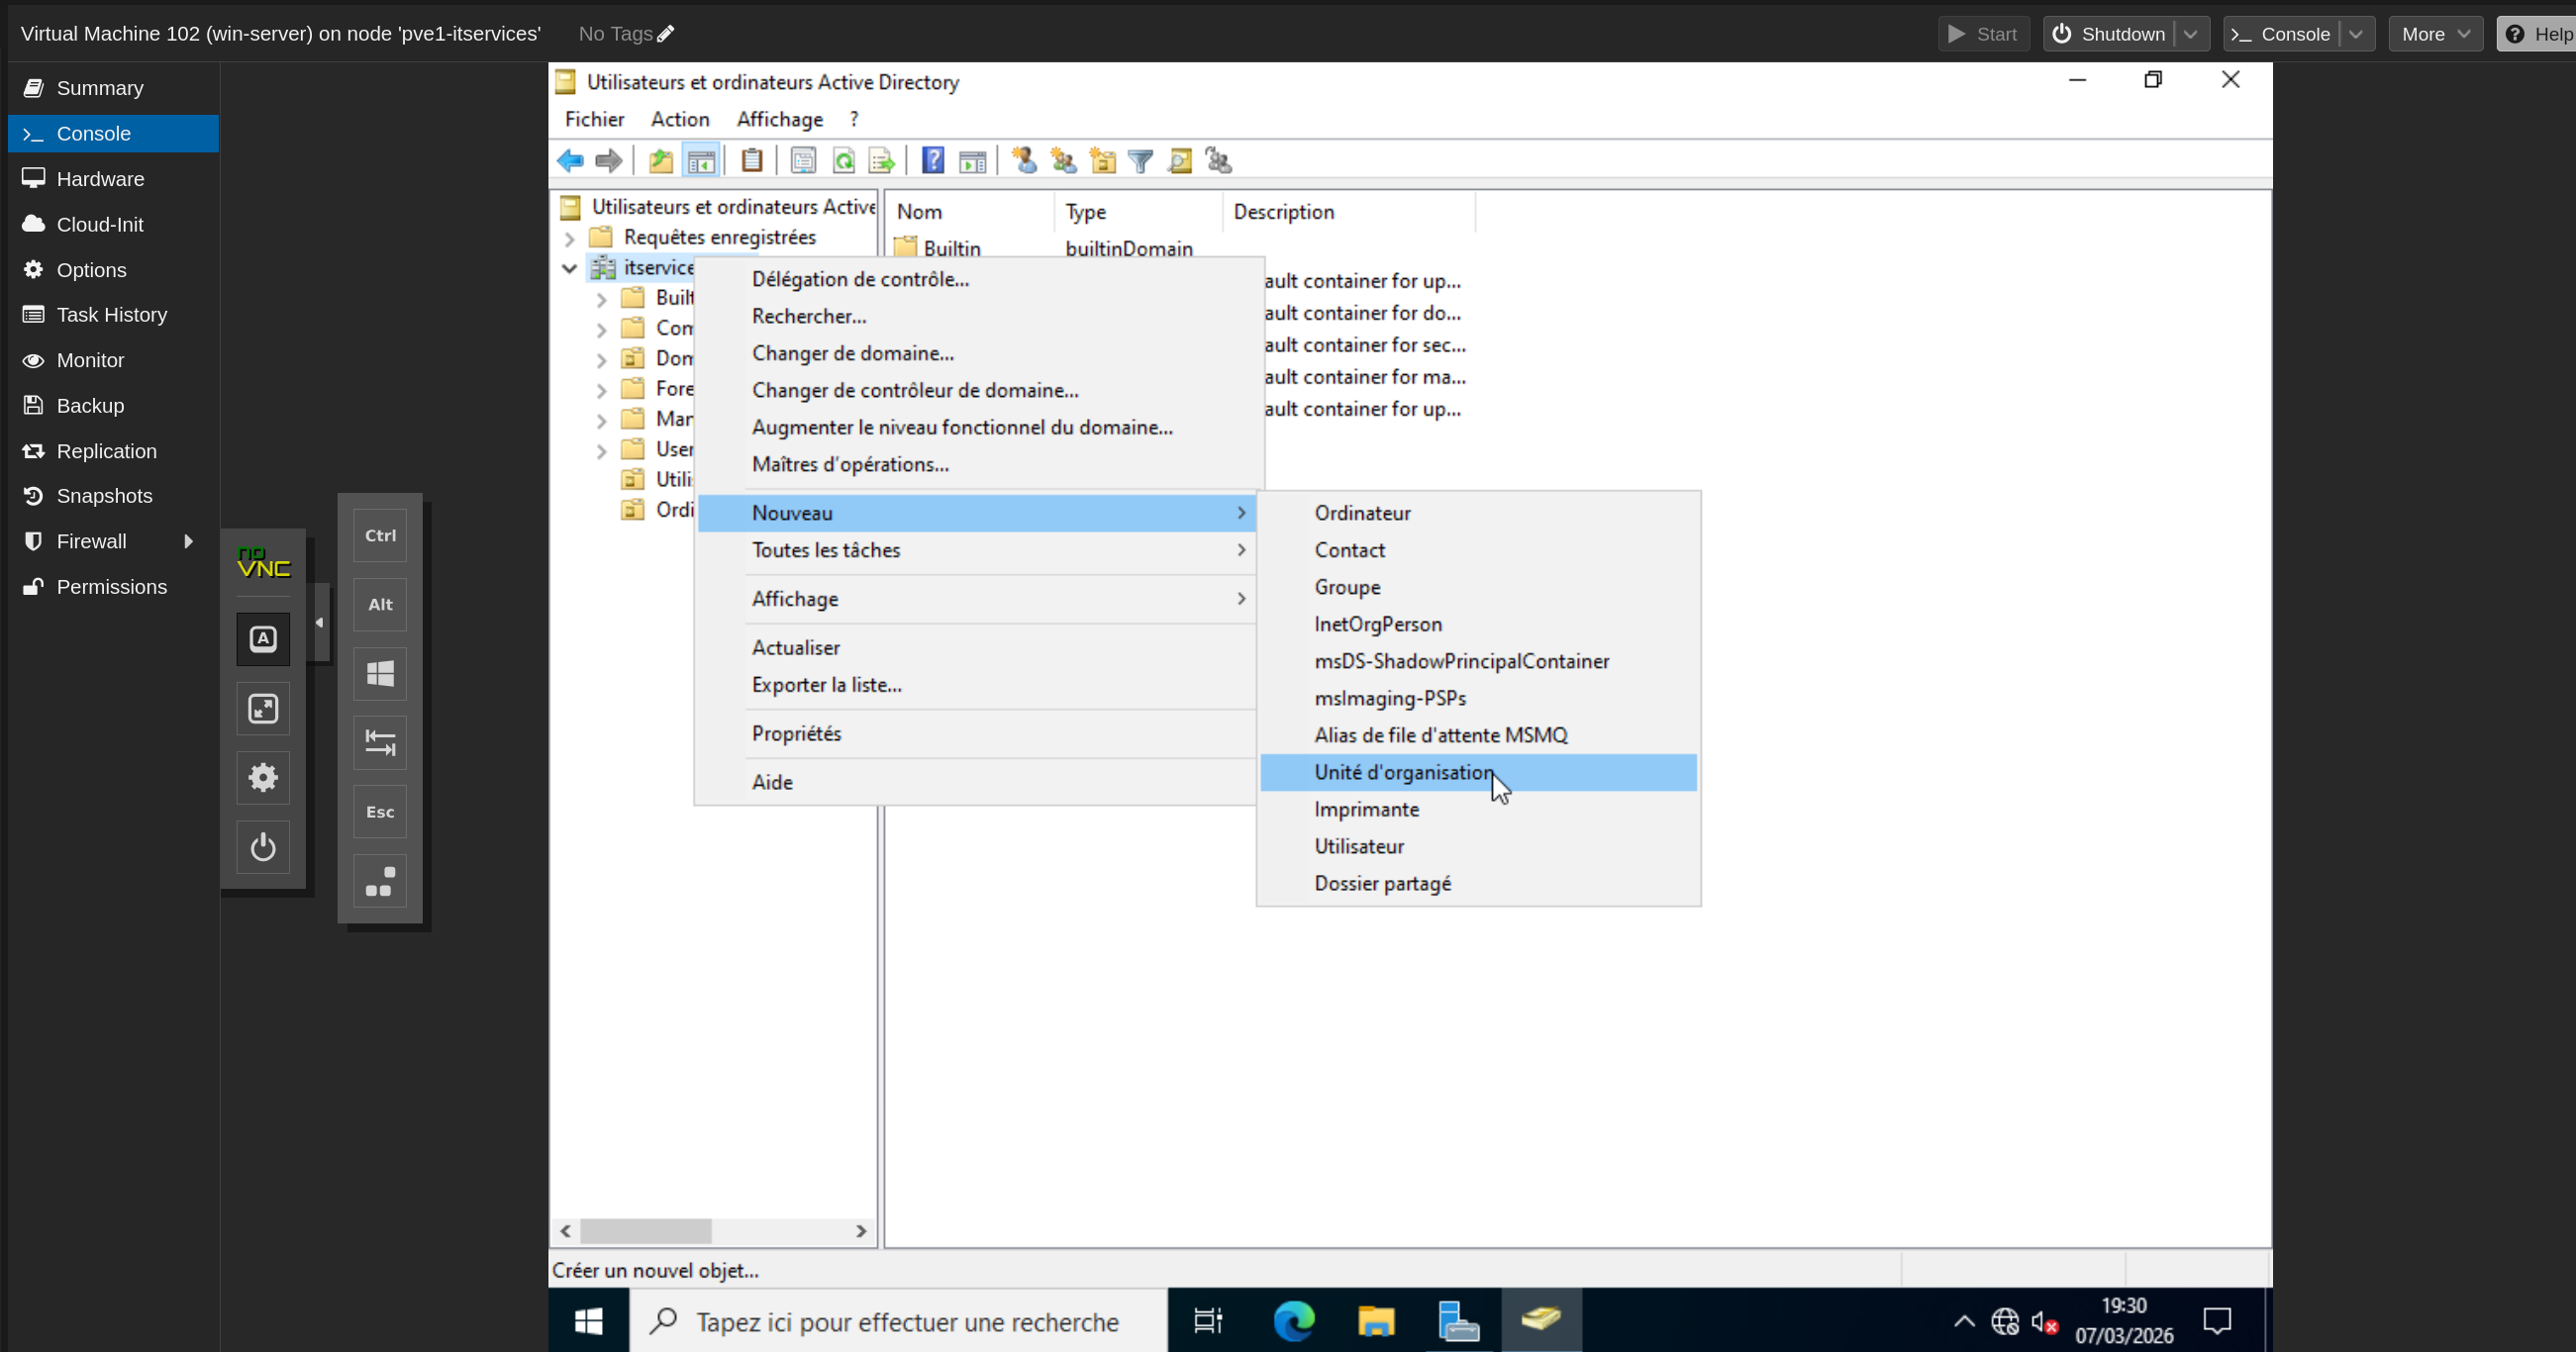Click the Proxmox More button
2576x1352 pixels.
point(2434,34)
